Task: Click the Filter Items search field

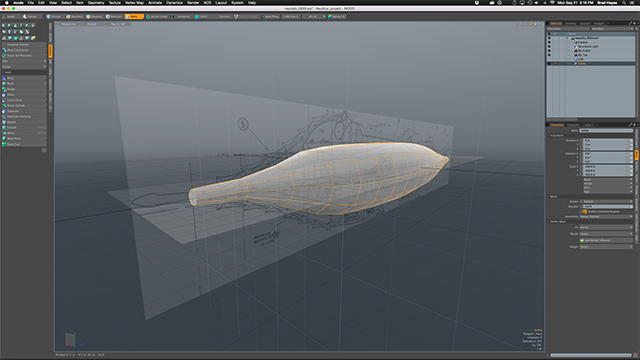Action: pos(568,29)
